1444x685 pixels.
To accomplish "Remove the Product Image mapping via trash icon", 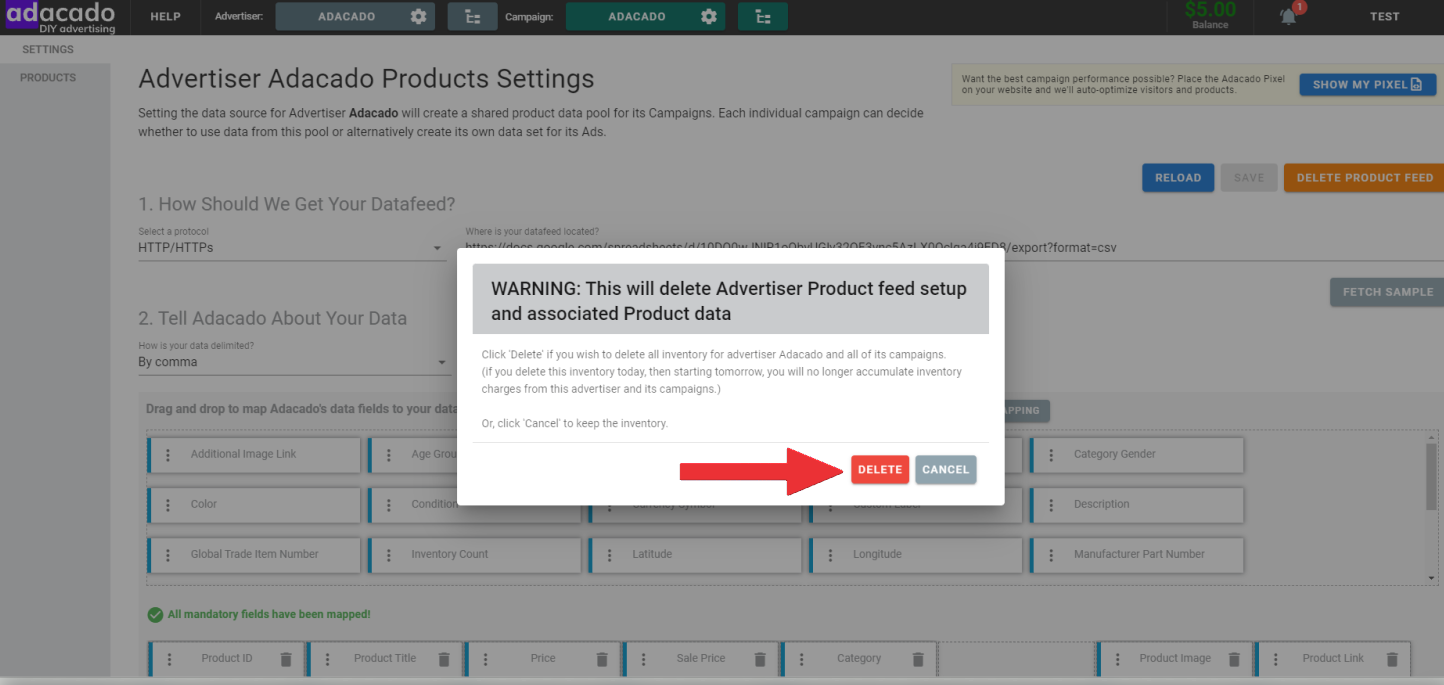I will tap(1234, 659).
